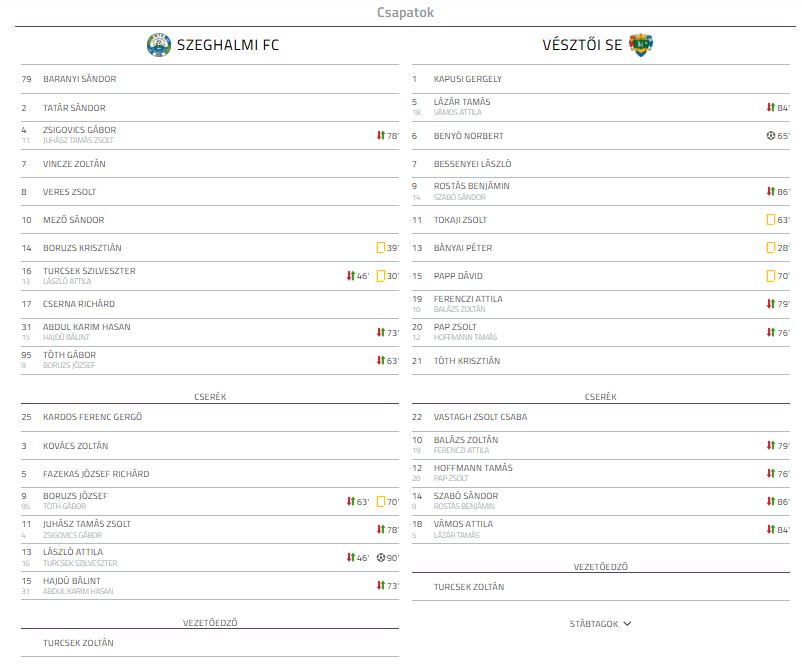Open player Kapusi Gergely
802x664 pixels.
point(467,79)
